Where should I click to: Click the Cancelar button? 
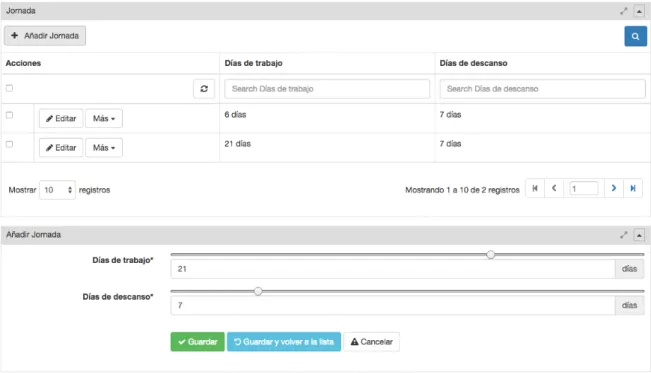[372, 342]
